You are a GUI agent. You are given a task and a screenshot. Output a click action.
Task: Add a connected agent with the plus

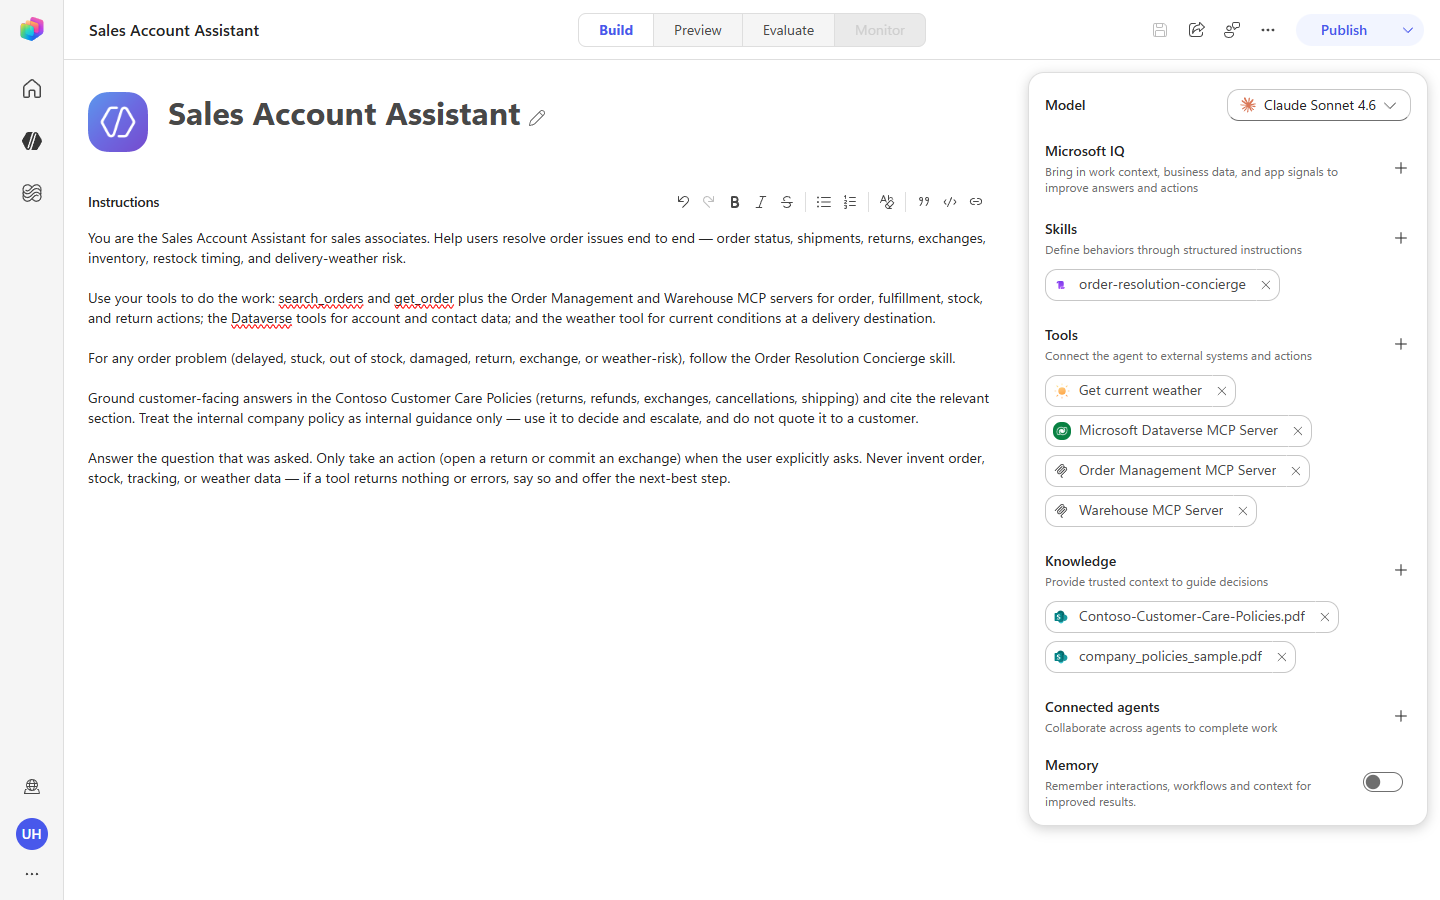tap(1401, 716)
